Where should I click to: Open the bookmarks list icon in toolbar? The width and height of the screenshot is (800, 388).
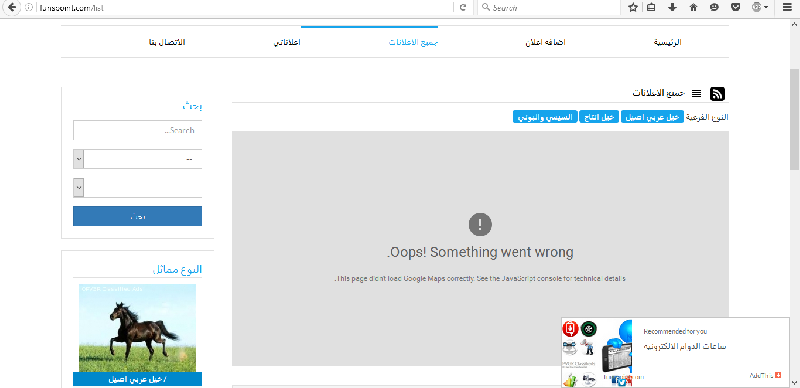click(651, 8)
